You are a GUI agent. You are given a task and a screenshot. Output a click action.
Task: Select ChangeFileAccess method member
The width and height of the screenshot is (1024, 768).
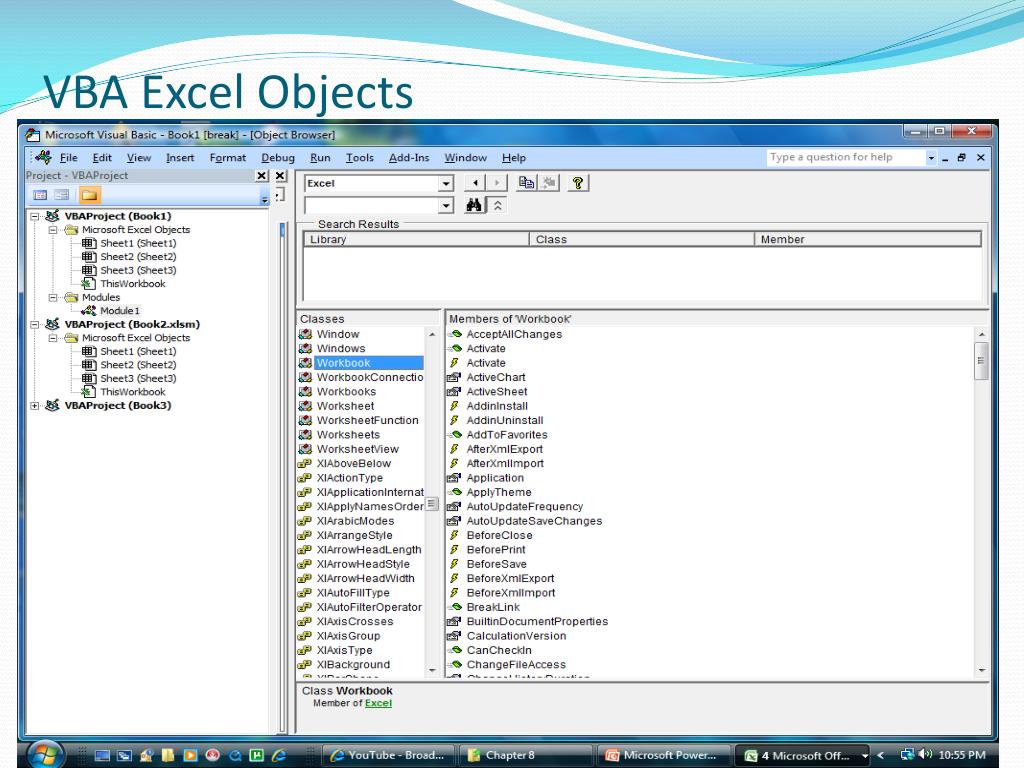tap(516, 665)
